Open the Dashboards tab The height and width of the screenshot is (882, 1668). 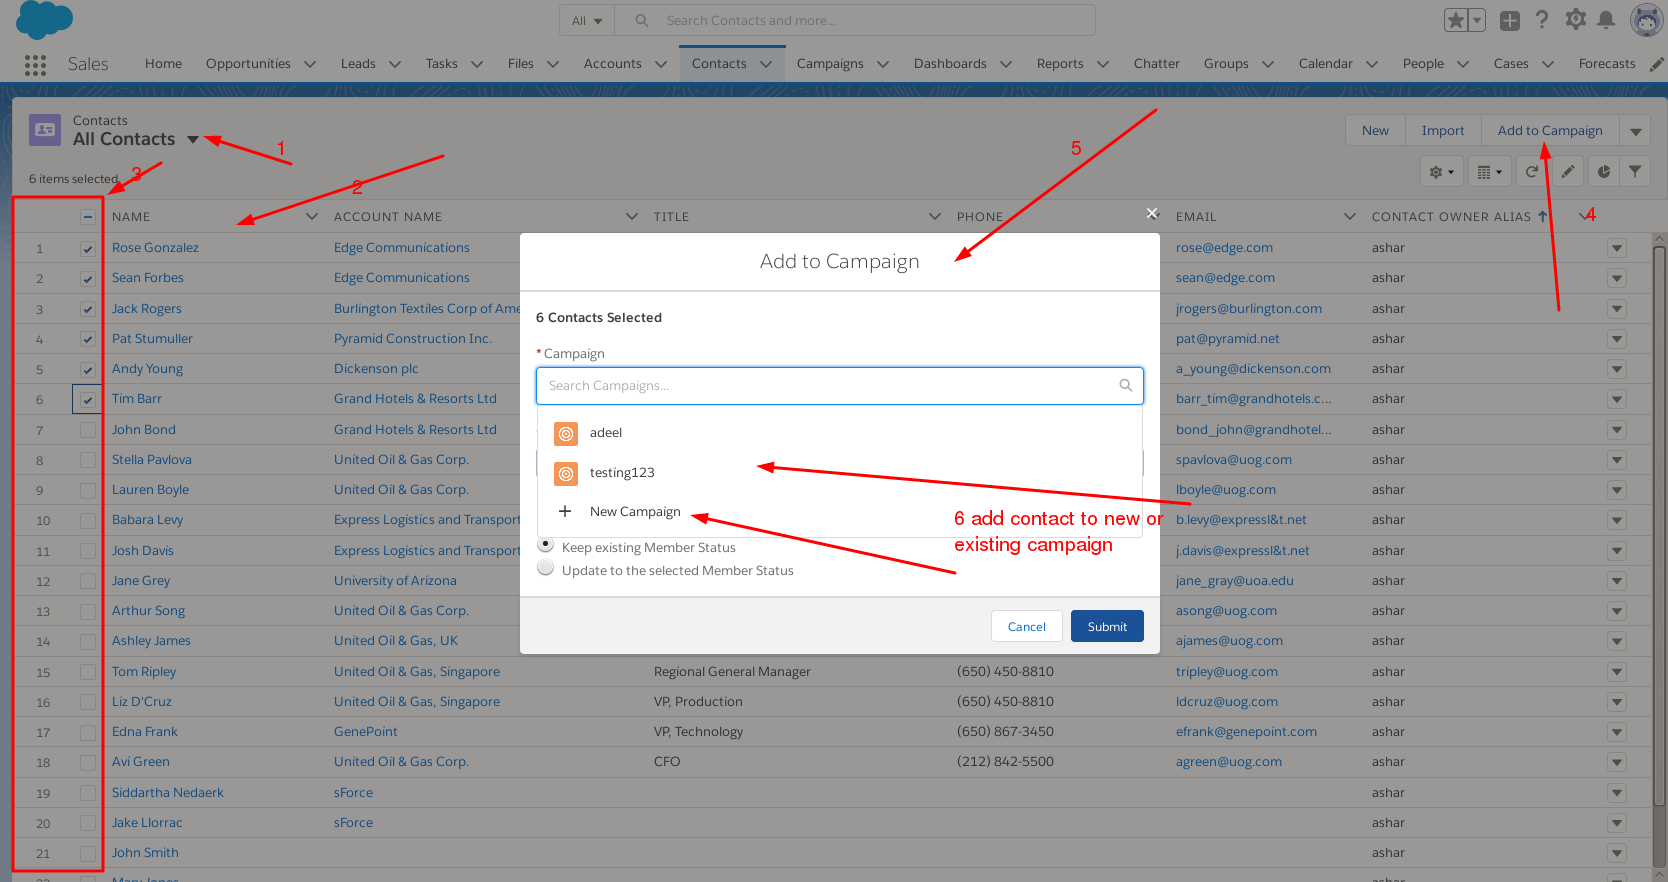pyautogui.click(x=950, y=64)
